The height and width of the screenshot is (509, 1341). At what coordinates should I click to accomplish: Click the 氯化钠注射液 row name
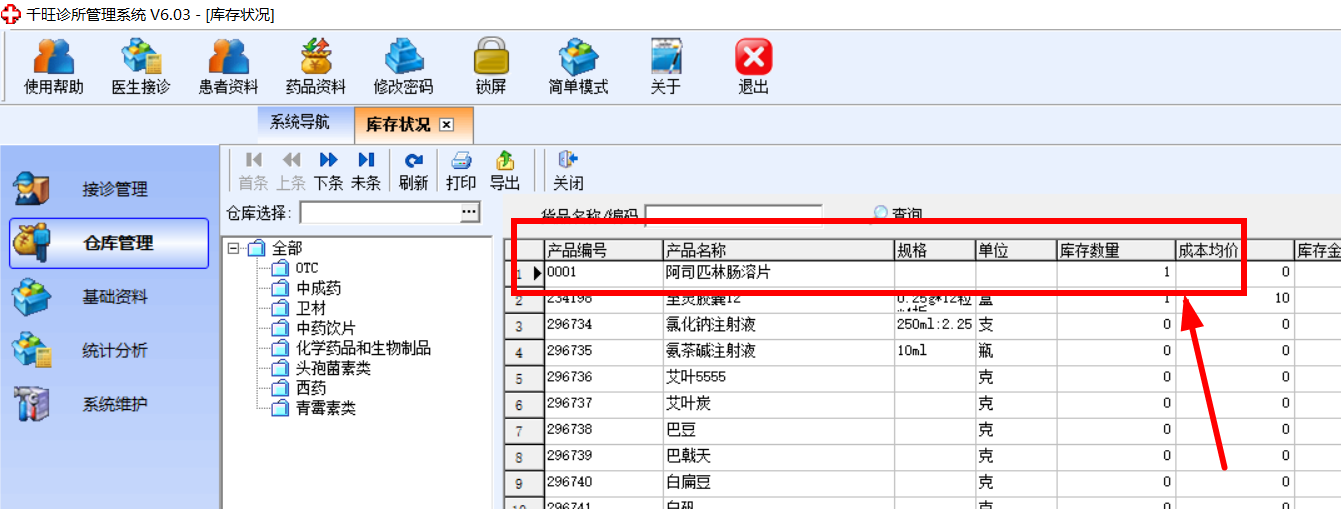pyautogui.click(x=779, y=325)
